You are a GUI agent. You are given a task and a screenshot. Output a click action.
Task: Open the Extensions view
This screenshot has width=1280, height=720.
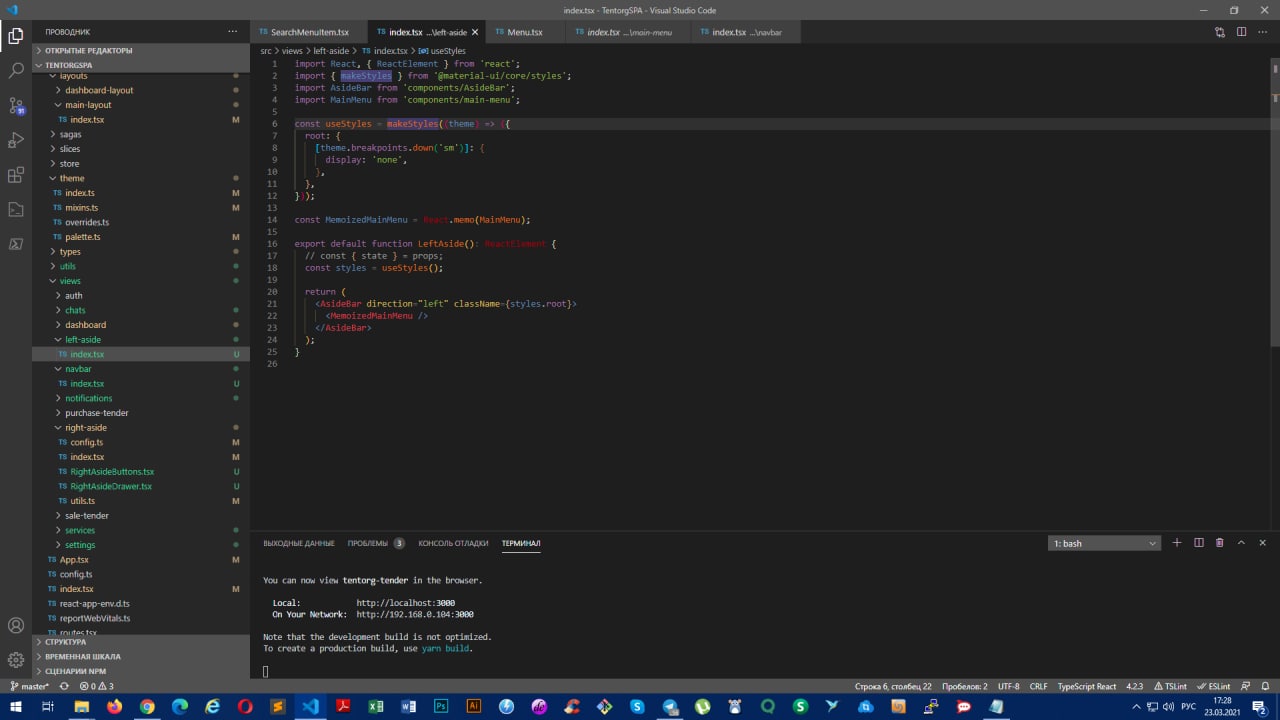(16, 175)
